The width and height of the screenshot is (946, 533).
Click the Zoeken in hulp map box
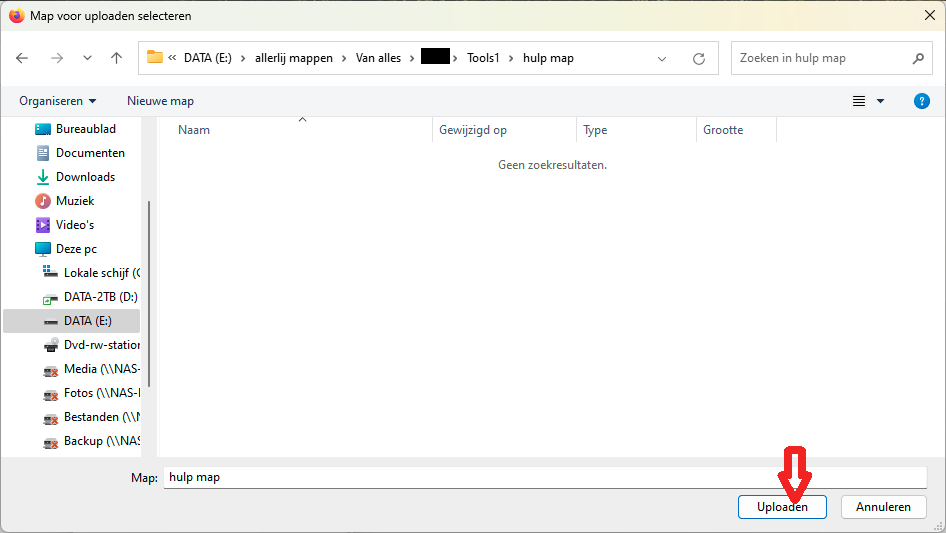[x=820, y=58]
